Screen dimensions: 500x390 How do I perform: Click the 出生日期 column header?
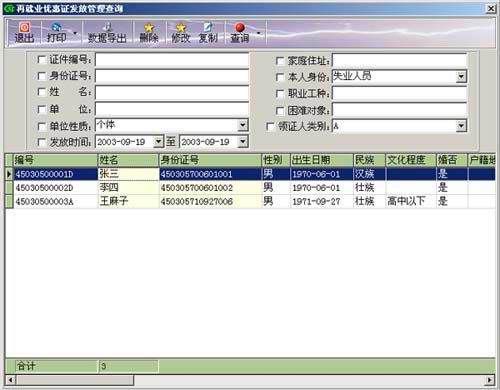tap(322, 160)
